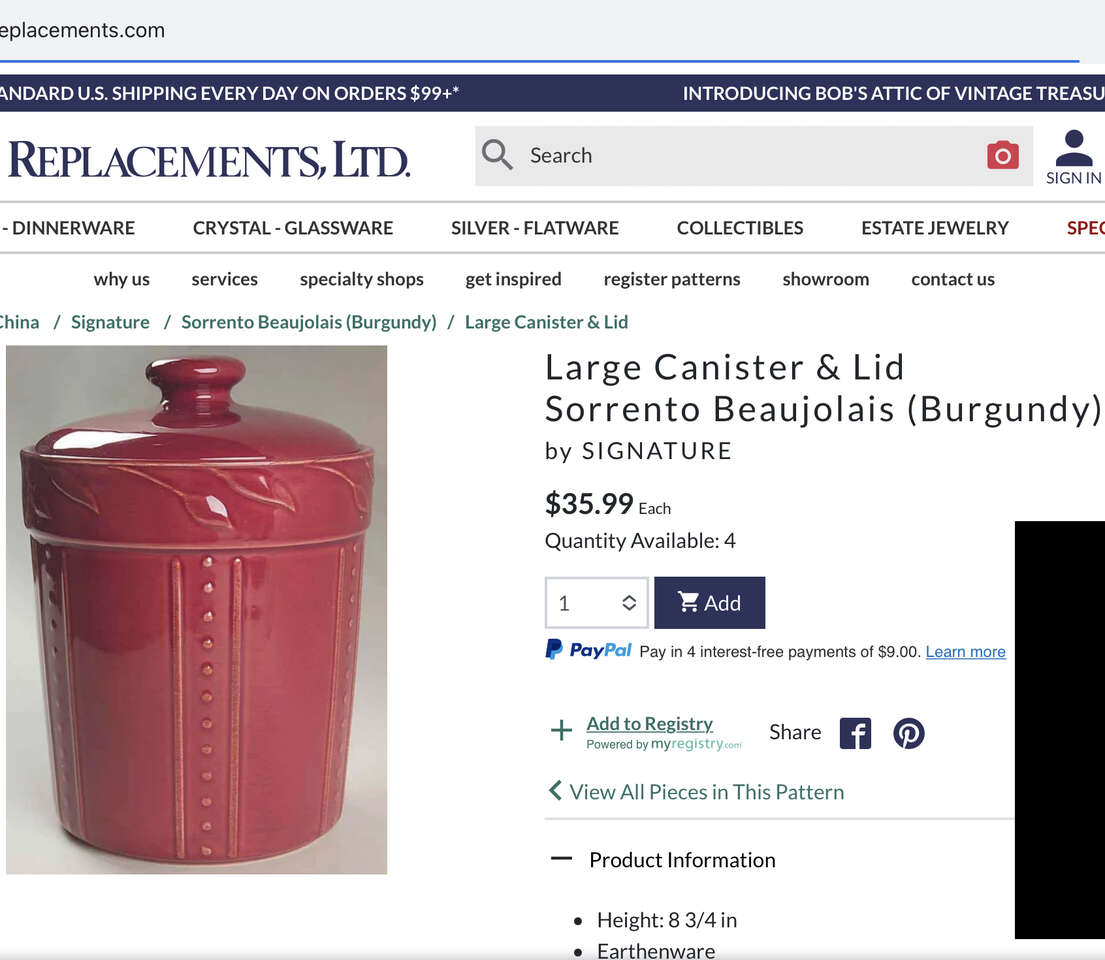This screenshot has width=1105, height=960.
Task: Go back via View All Pieces in This Pattern
Action: (x=696, y=792)
